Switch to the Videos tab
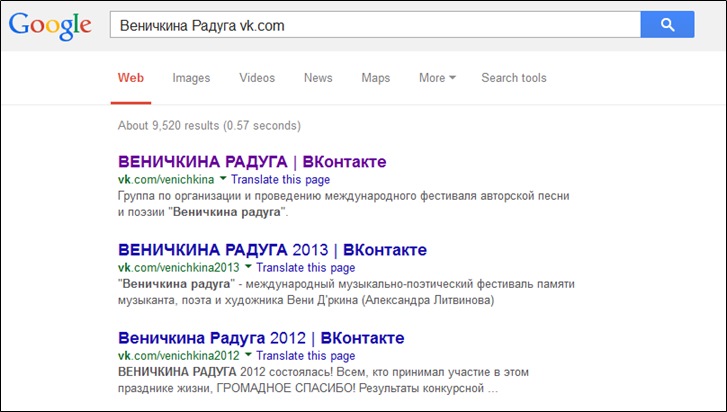The image size is (727, 412). pos(257,78)
